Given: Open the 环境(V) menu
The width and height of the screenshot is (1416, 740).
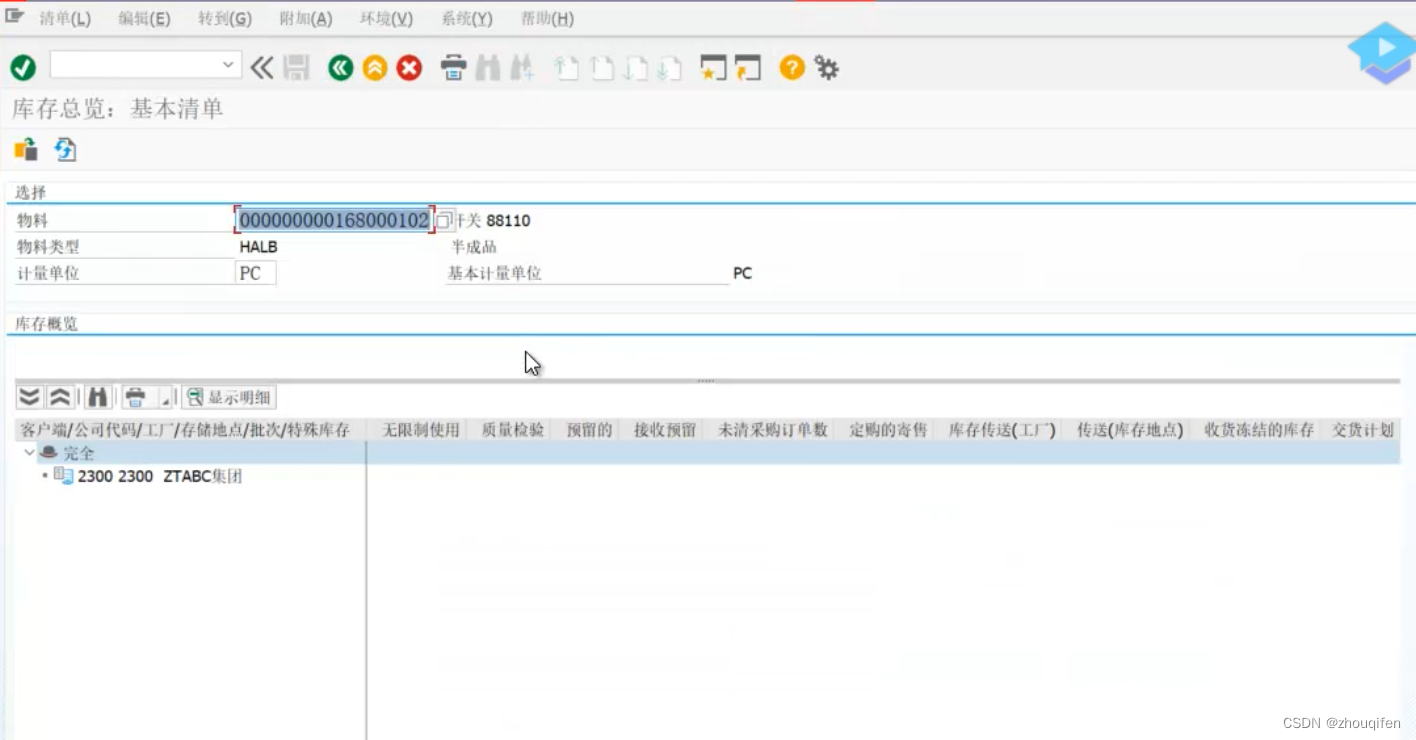Looking at the screenshot, I should [x=386, y=19].
